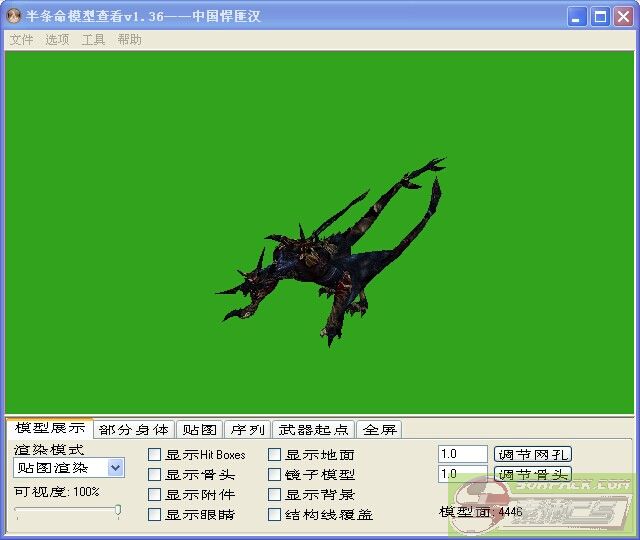The image size is (640, 540).
Task: Maximize the model viewer window
Action: click(600, 17)
